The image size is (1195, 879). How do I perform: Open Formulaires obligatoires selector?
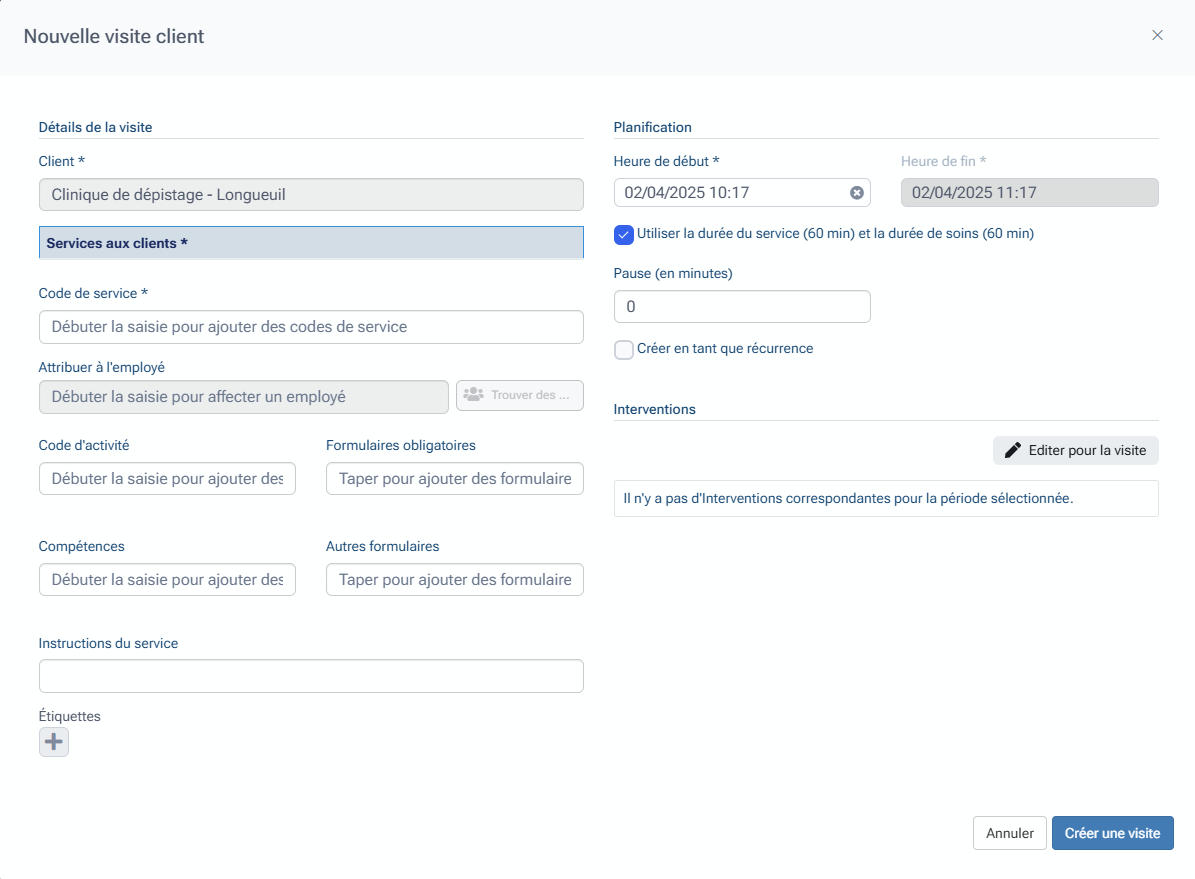pos(454,479)
